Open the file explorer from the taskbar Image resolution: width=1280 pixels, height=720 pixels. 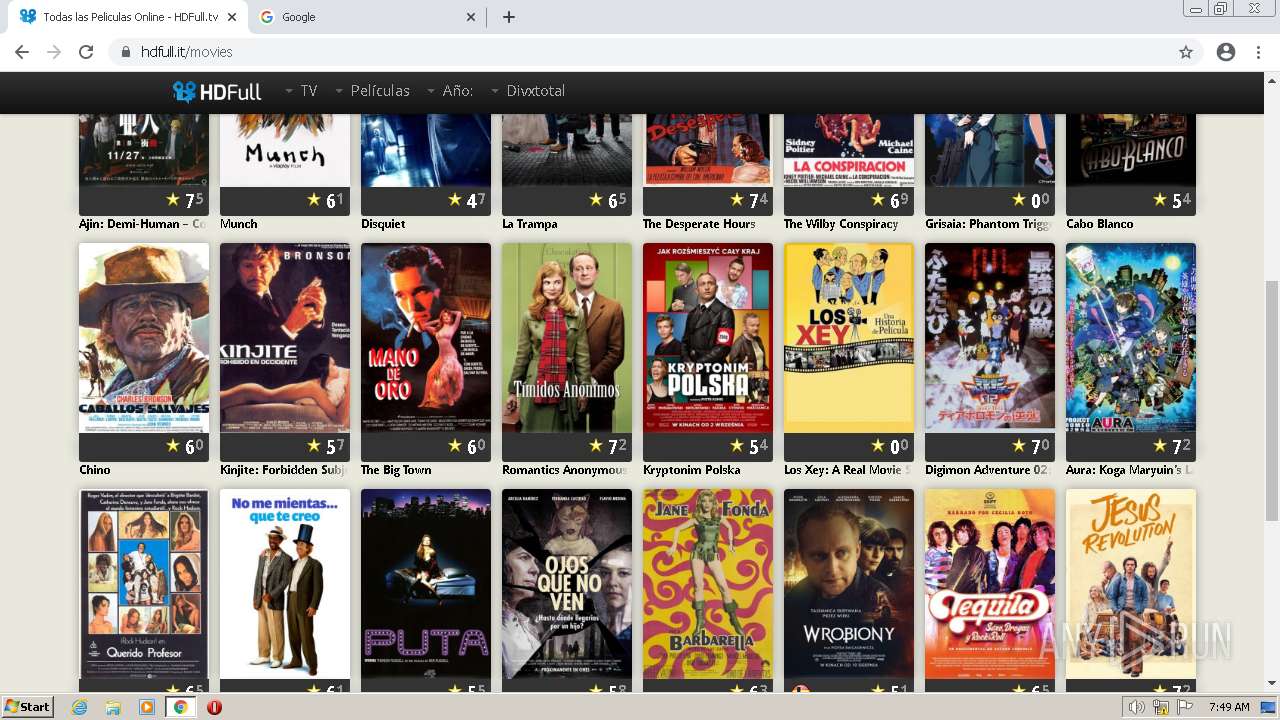point(113,707)
